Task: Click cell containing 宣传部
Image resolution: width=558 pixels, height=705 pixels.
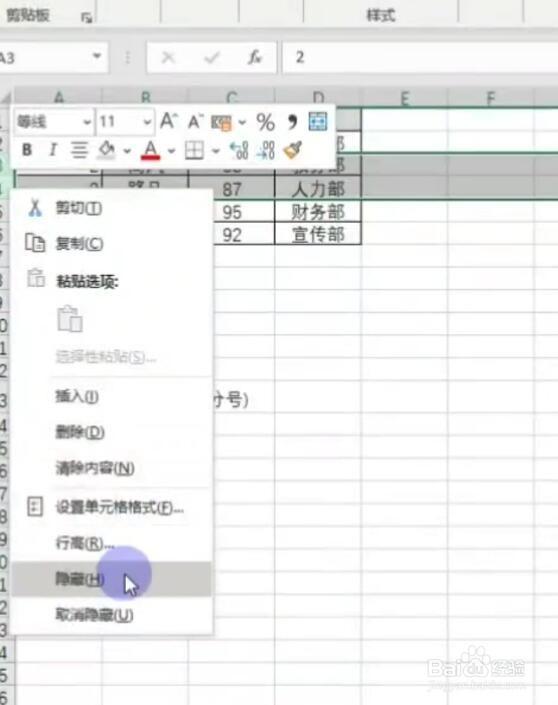Action: 318,234
